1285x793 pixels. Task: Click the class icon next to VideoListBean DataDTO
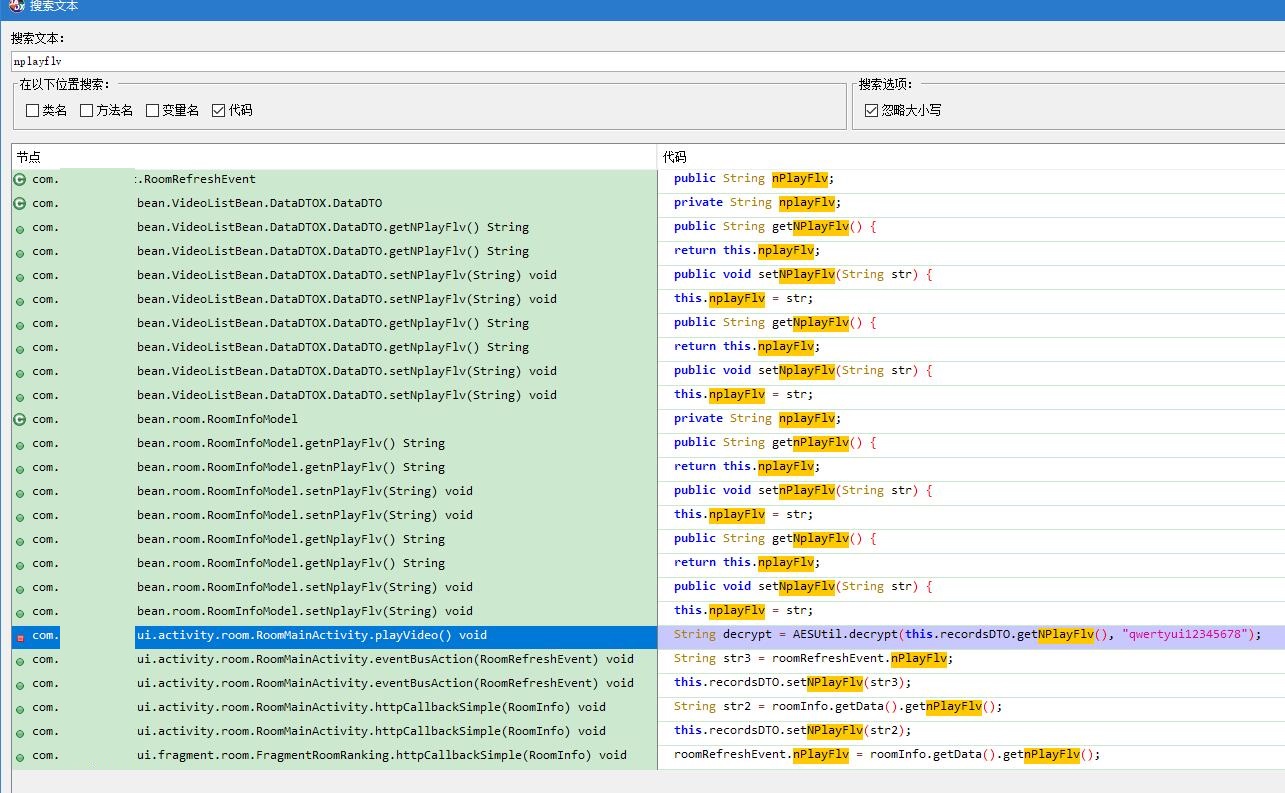(20, 202)
